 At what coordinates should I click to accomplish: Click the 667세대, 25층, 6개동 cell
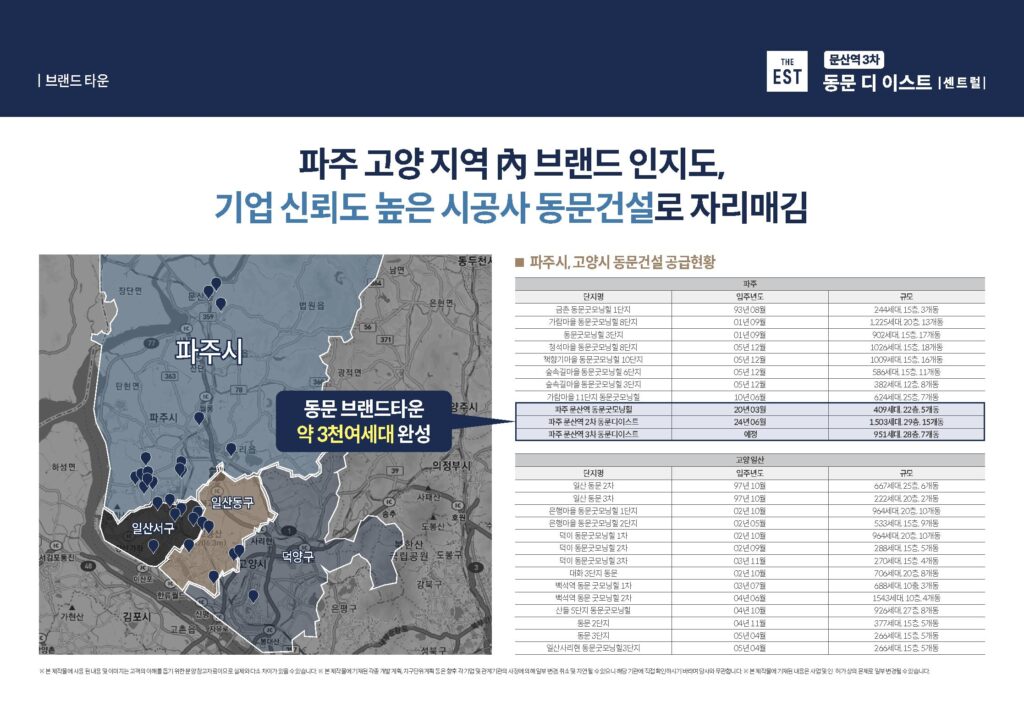(906, 486)
